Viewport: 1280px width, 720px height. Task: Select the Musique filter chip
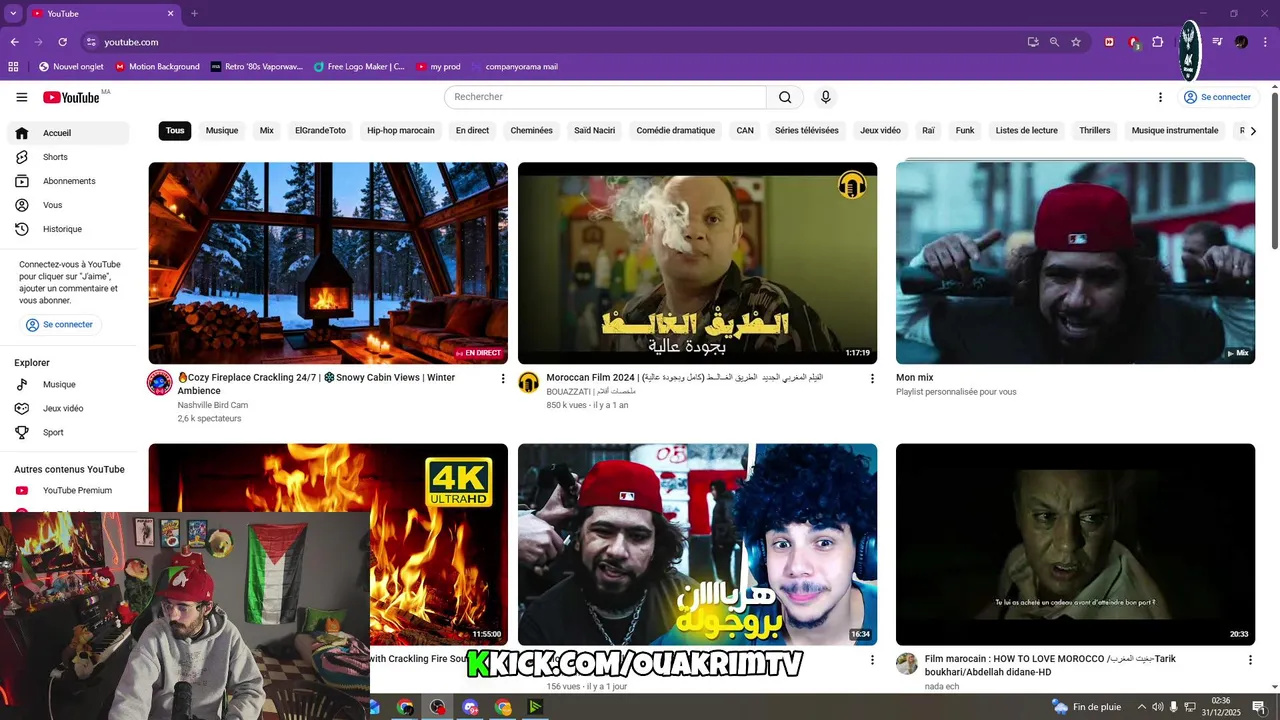(222, 131)
